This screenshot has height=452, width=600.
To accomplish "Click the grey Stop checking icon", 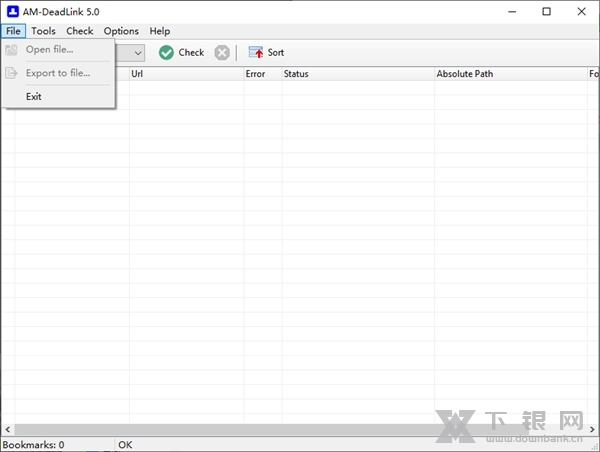I will [222, 52].
